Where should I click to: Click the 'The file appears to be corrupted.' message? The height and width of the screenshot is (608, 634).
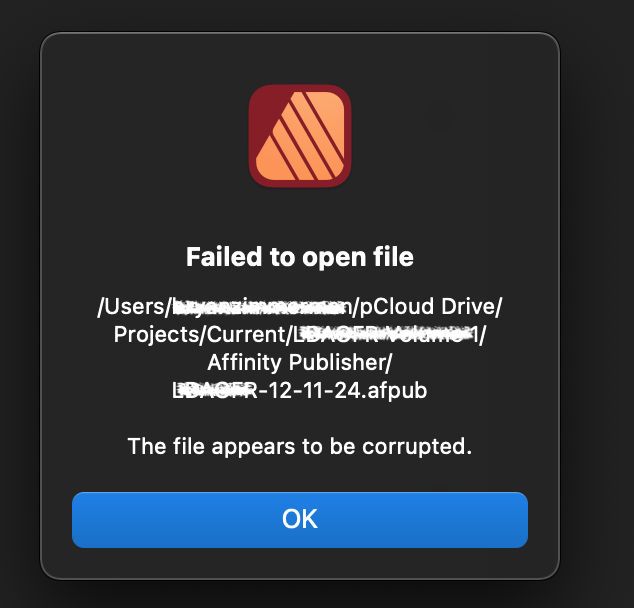click(x=300, y=446)
